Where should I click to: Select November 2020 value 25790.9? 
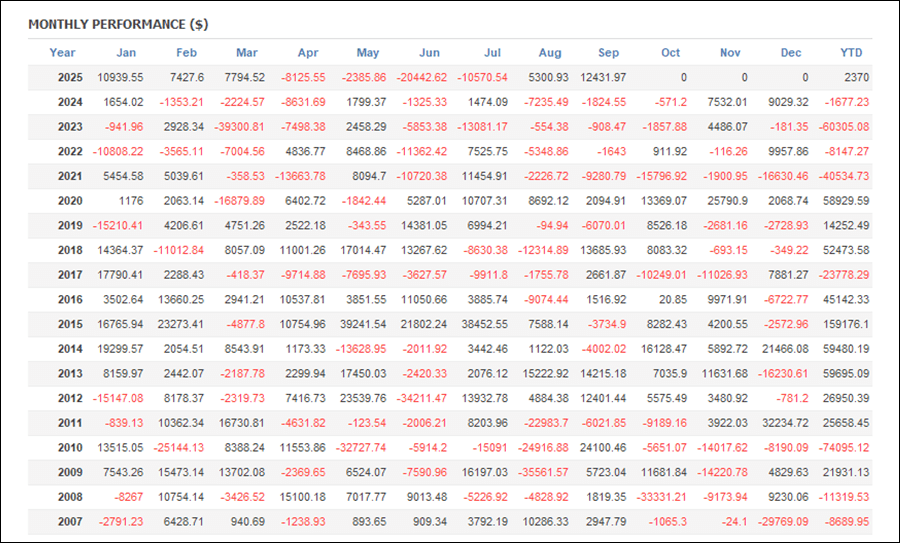click(726, 201)
